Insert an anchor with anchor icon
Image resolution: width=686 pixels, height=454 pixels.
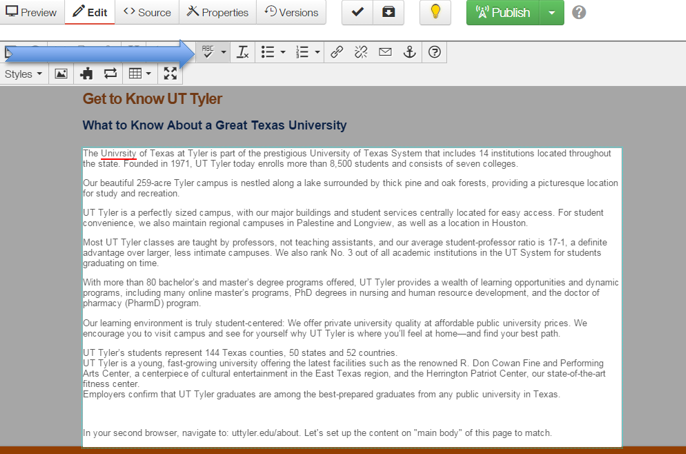click(x=410, y=52)
